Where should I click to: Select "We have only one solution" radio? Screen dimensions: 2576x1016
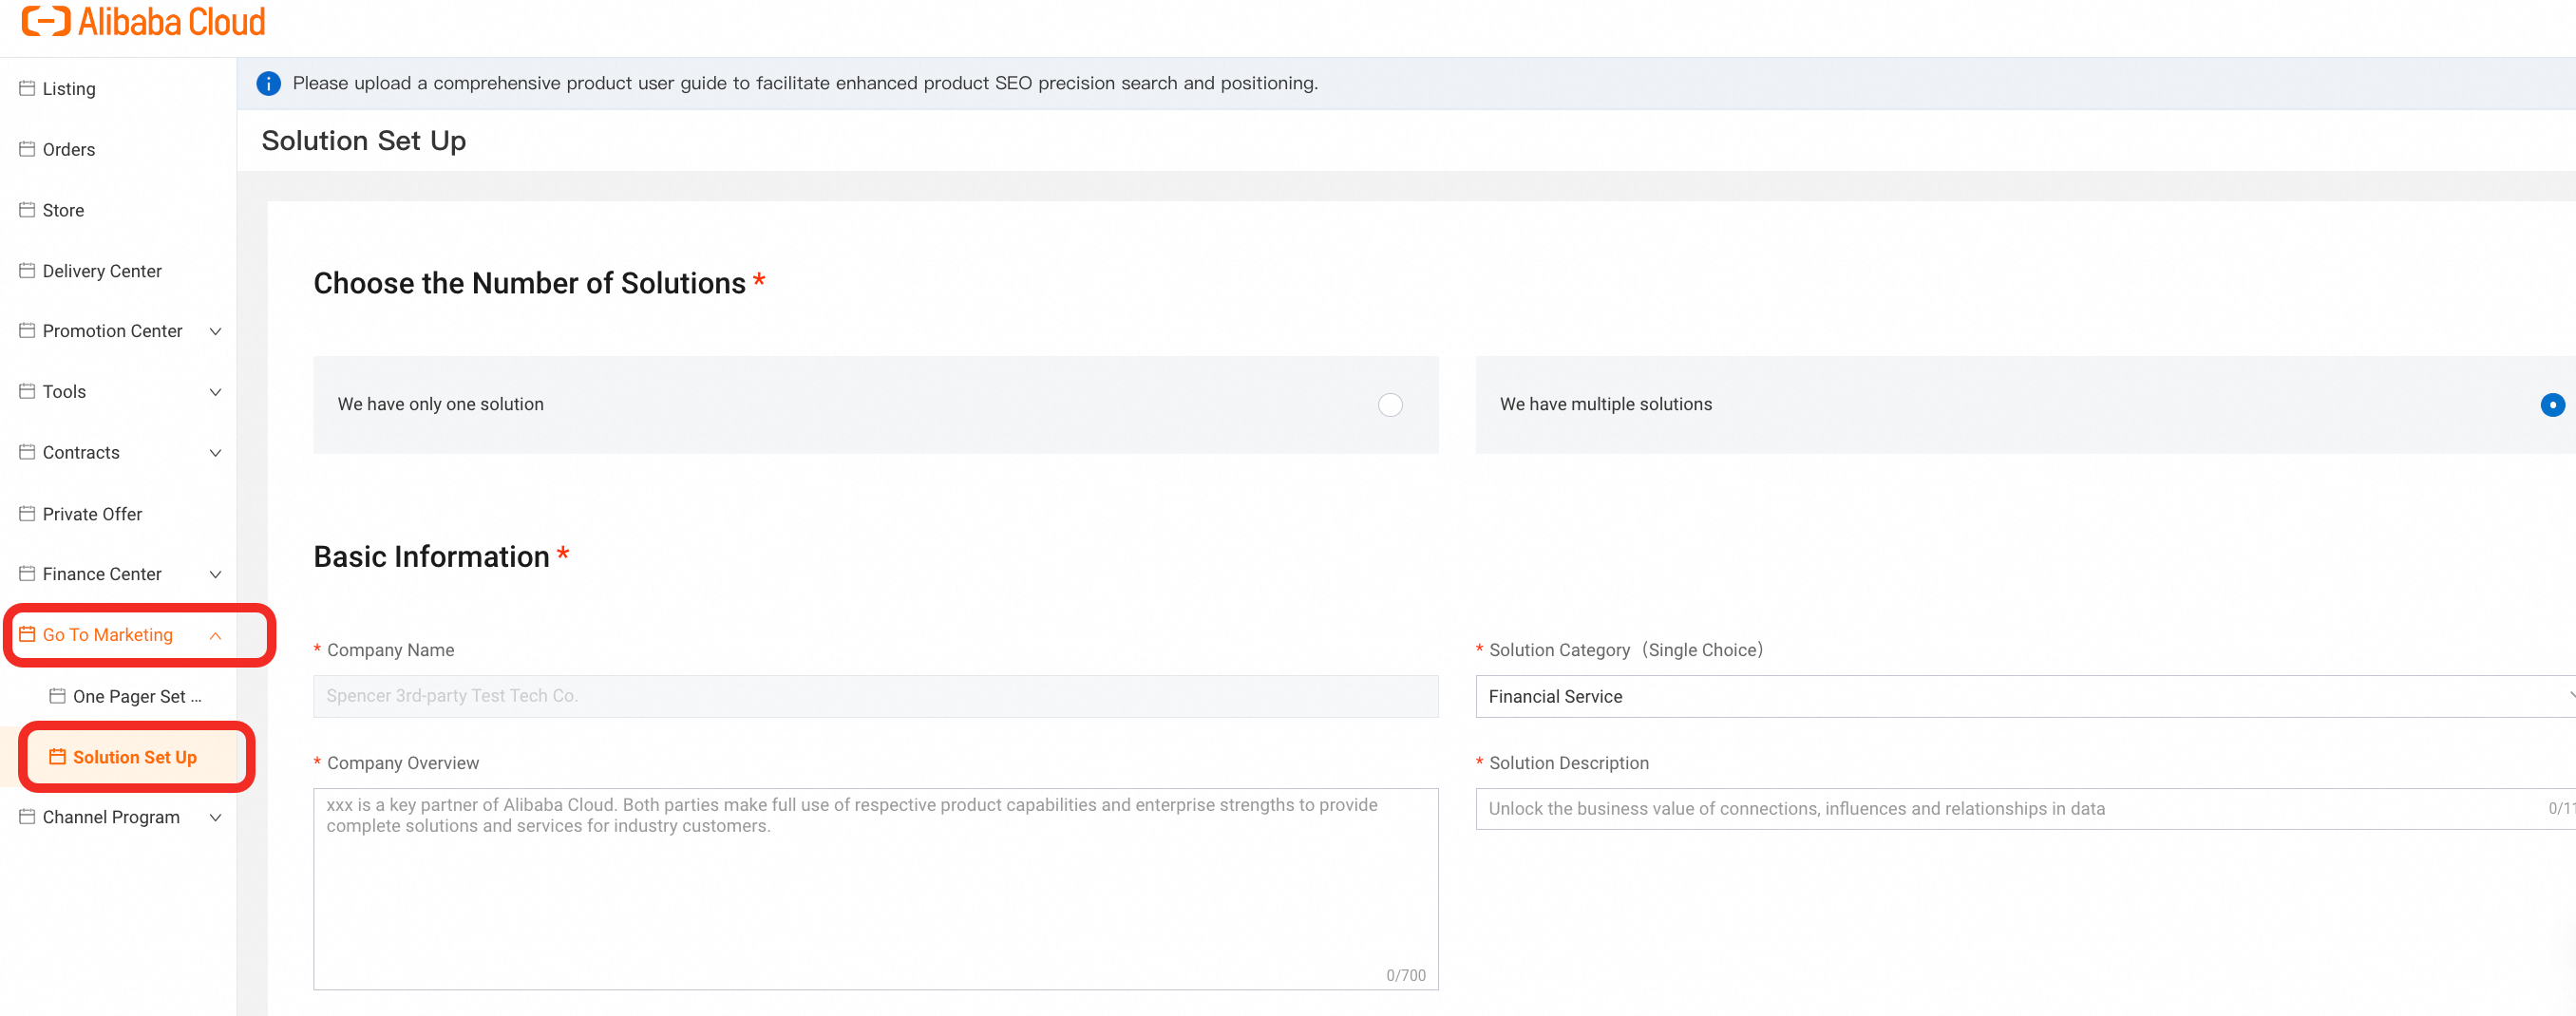pyautogui.click(x=1390, y=405)
